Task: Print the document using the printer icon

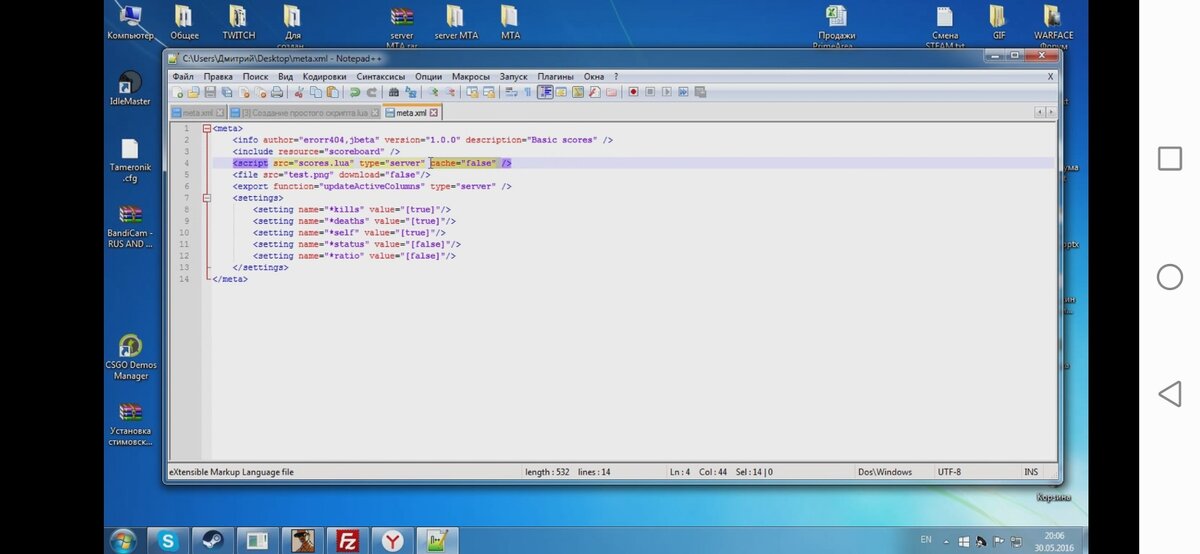Action: (277, 92)
